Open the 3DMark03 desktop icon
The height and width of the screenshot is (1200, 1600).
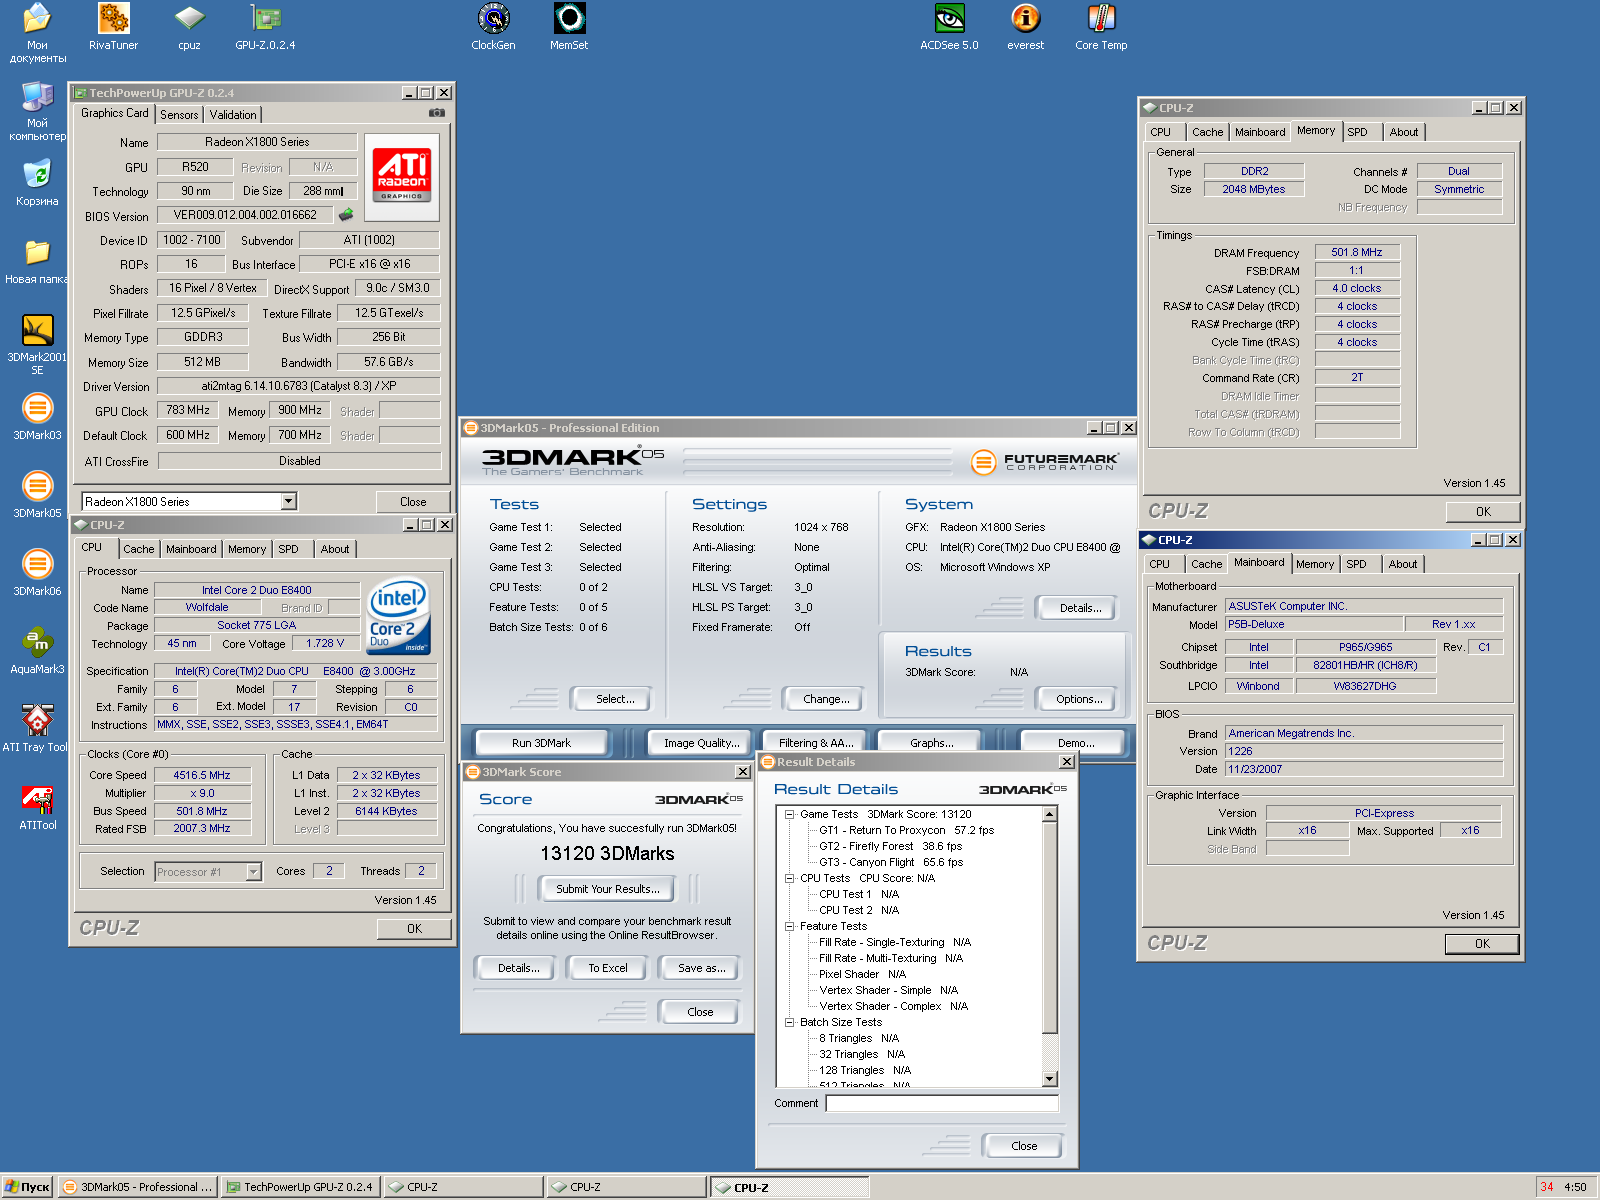(x=37, y=415)
